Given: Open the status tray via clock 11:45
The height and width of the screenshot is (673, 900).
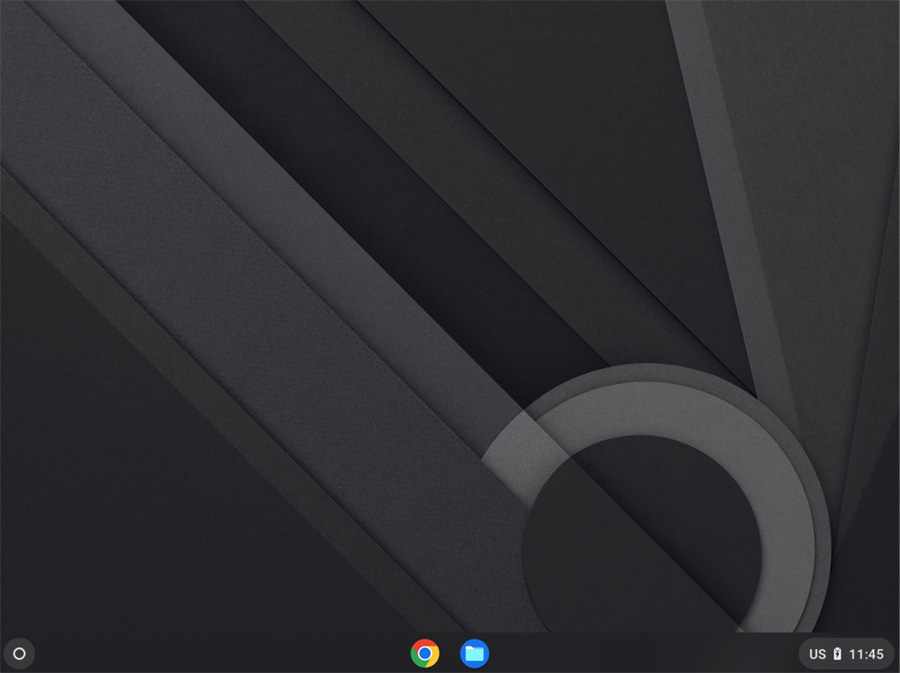Looking at the screenshot, I should (x=866, y=654).
